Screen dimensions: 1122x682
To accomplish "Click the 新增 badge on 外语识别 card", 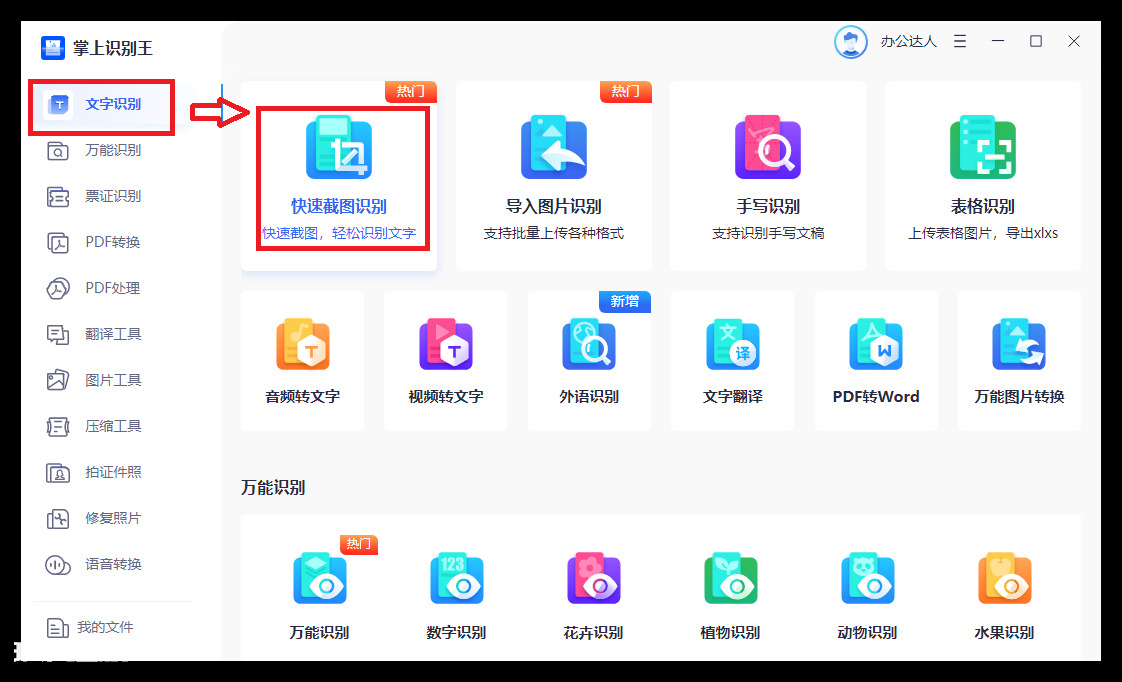I will pos(625,301).
